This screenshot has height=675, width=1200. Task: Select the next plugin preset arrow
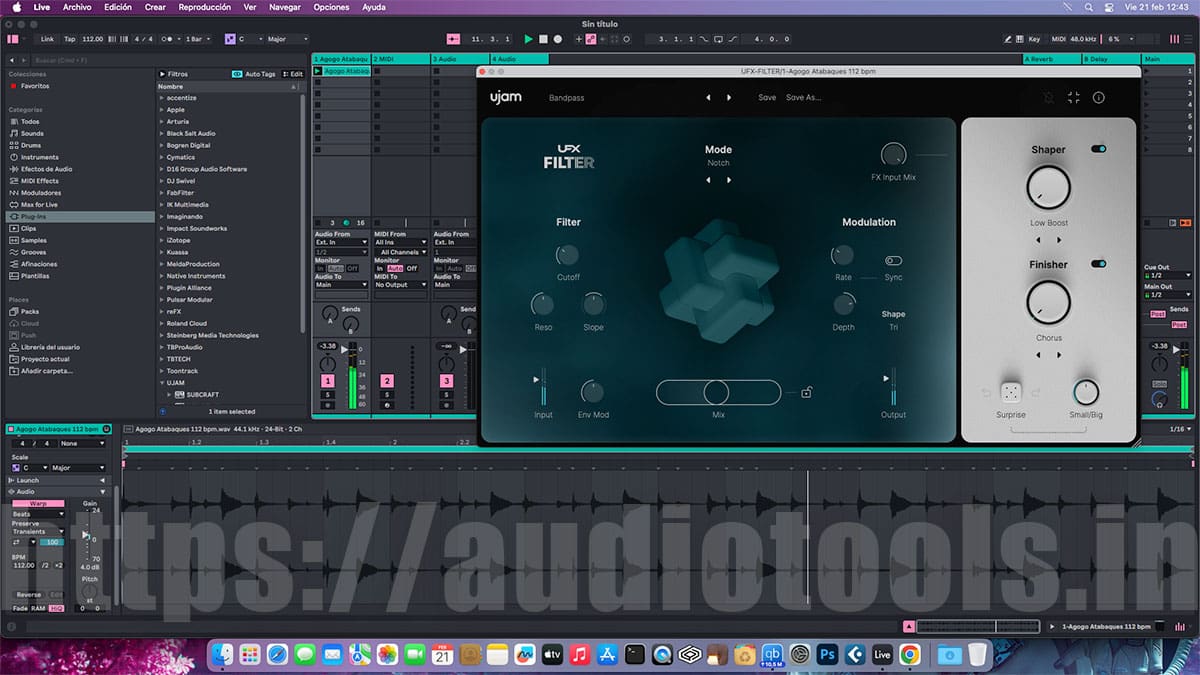click(x=729, y=98)
